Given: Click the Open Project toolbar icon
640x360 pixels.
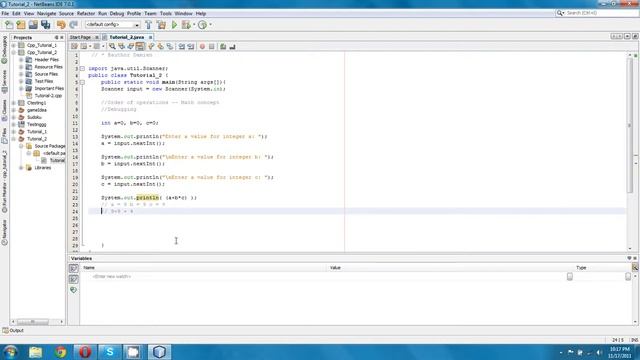Looking at the screenshot, I should (x=33, y=25).
